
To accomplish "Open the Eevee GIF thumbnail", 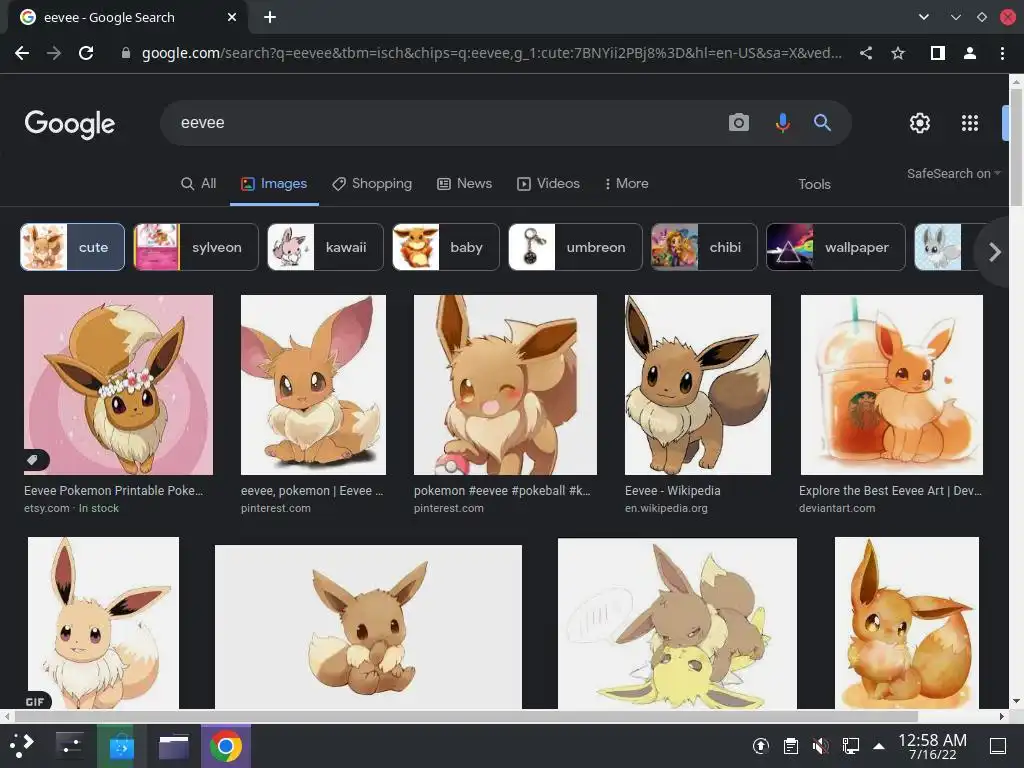I will [x=103, y=623].
